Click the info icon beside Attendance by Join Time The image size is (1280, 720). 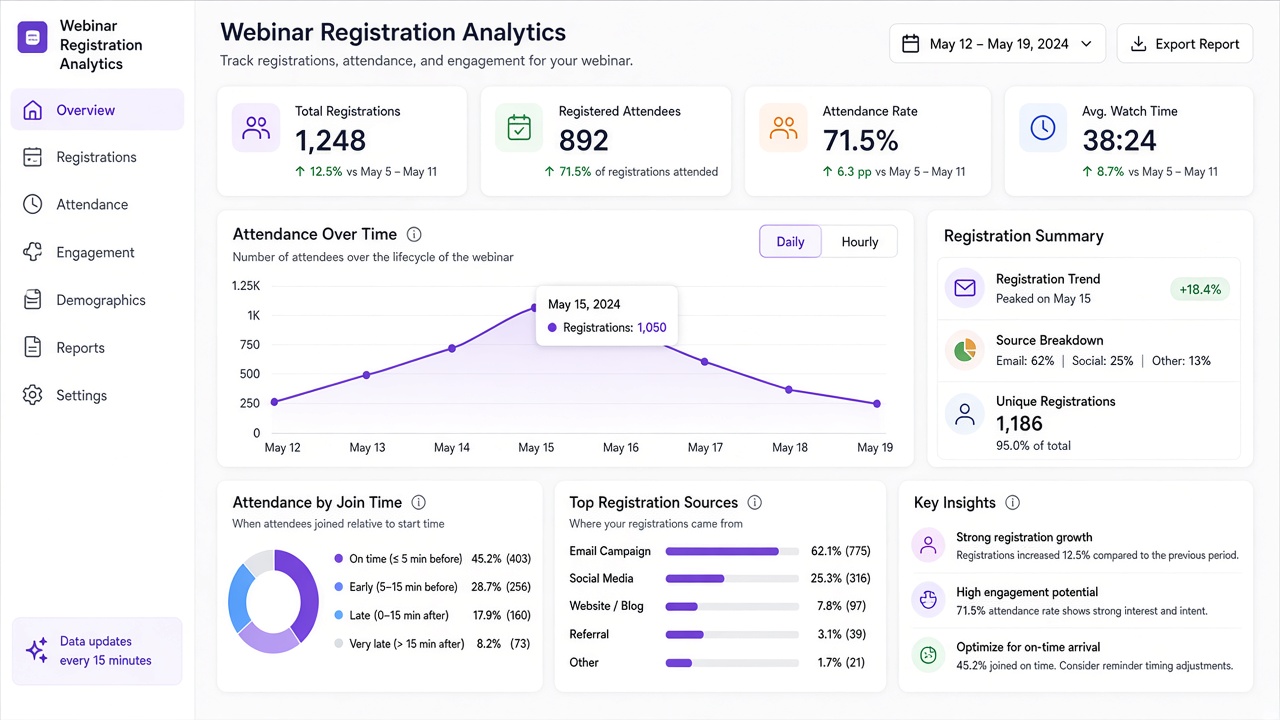coord(419,502)
